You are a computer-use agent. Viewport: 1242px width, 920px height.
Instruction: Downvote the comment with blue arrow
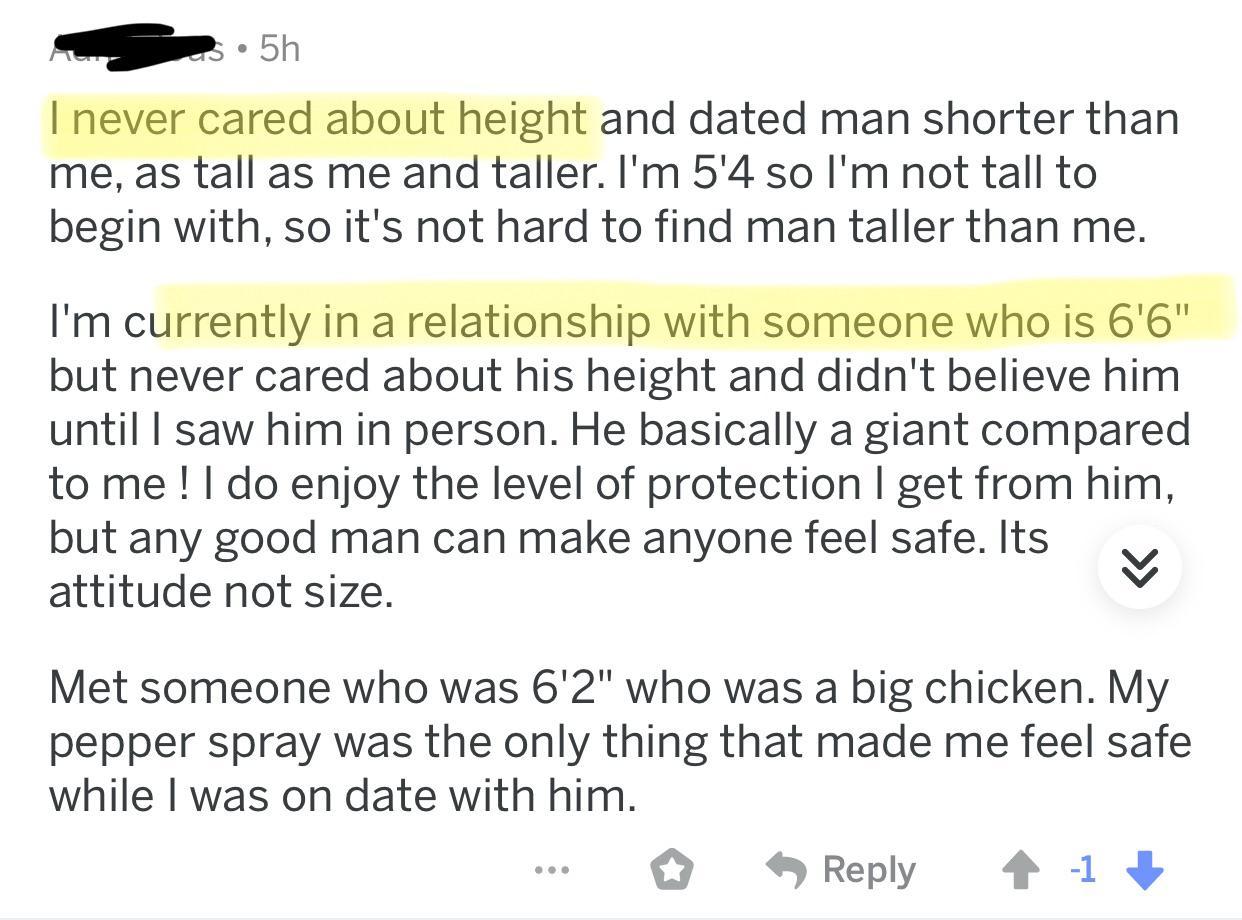click(1145, 870)
